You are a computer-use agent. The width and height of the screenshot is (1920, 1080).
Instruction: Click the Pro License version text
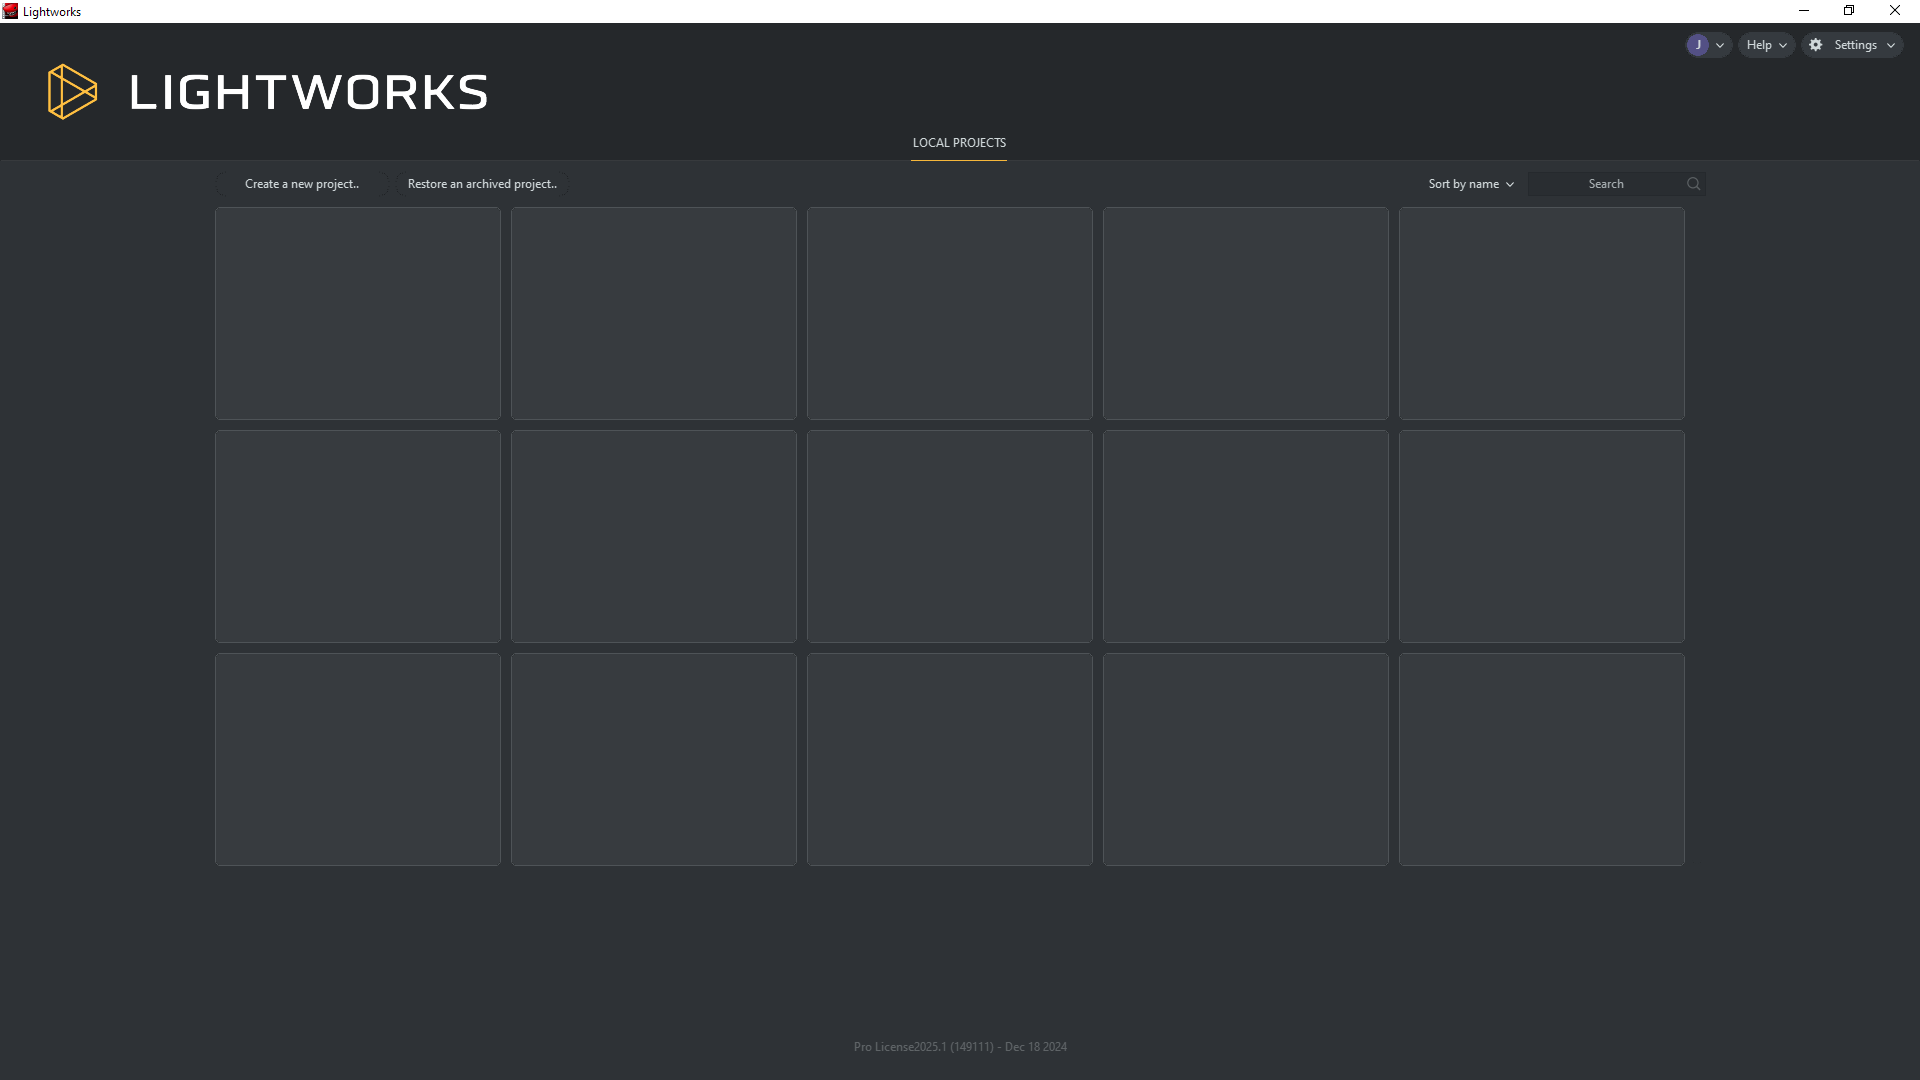(960, 1047)
